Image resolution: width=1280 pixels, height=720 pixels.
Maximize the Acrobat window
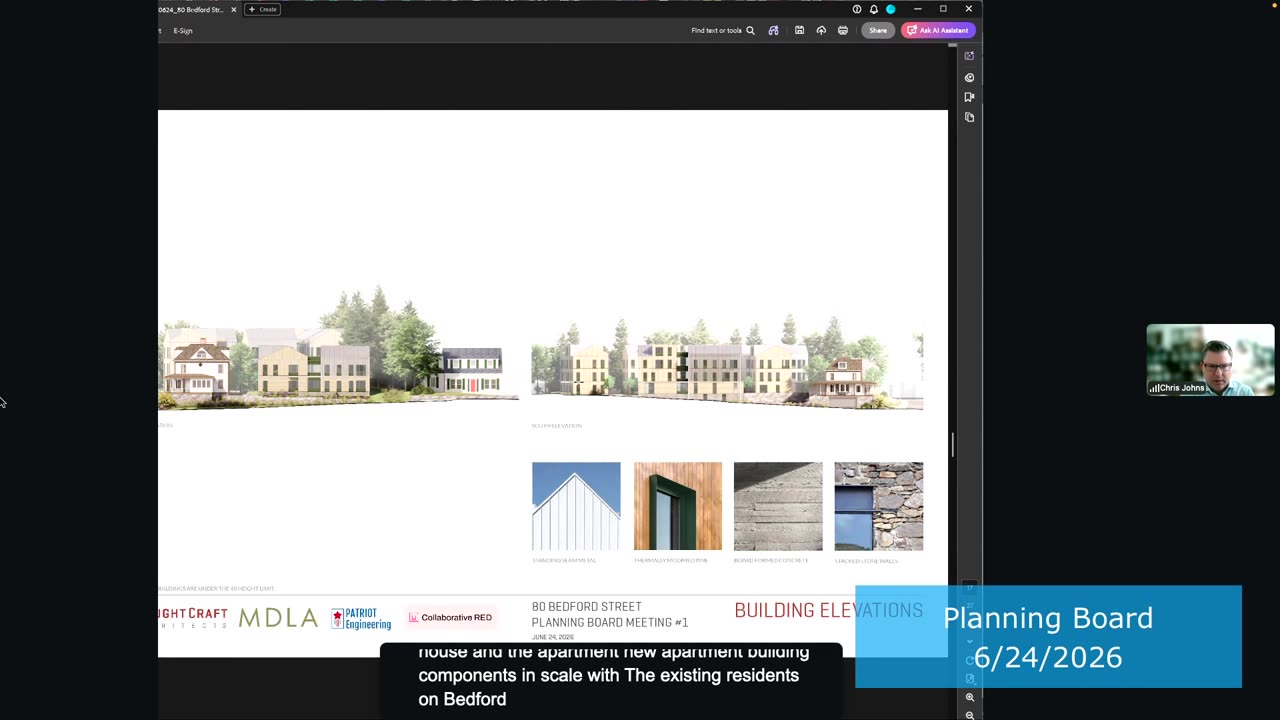click(943, 9)
